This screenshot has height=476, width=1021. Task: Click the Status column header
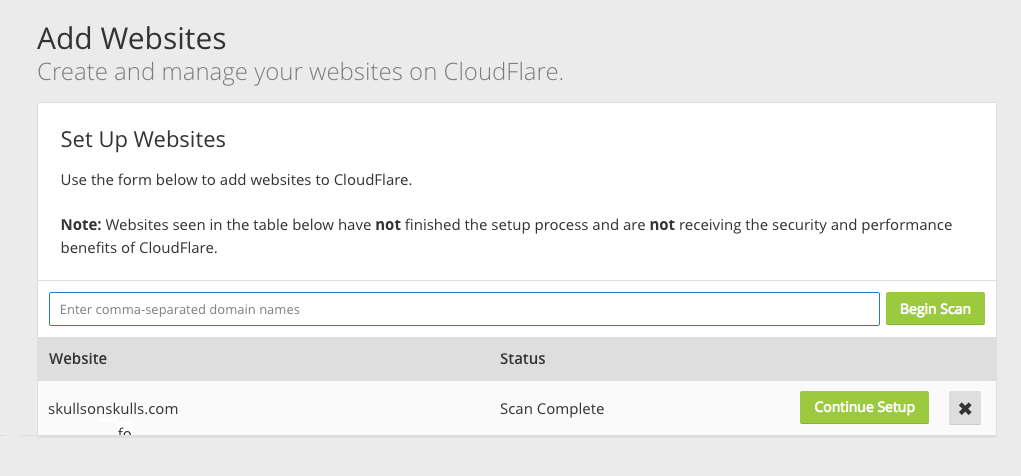coord(522,358)
